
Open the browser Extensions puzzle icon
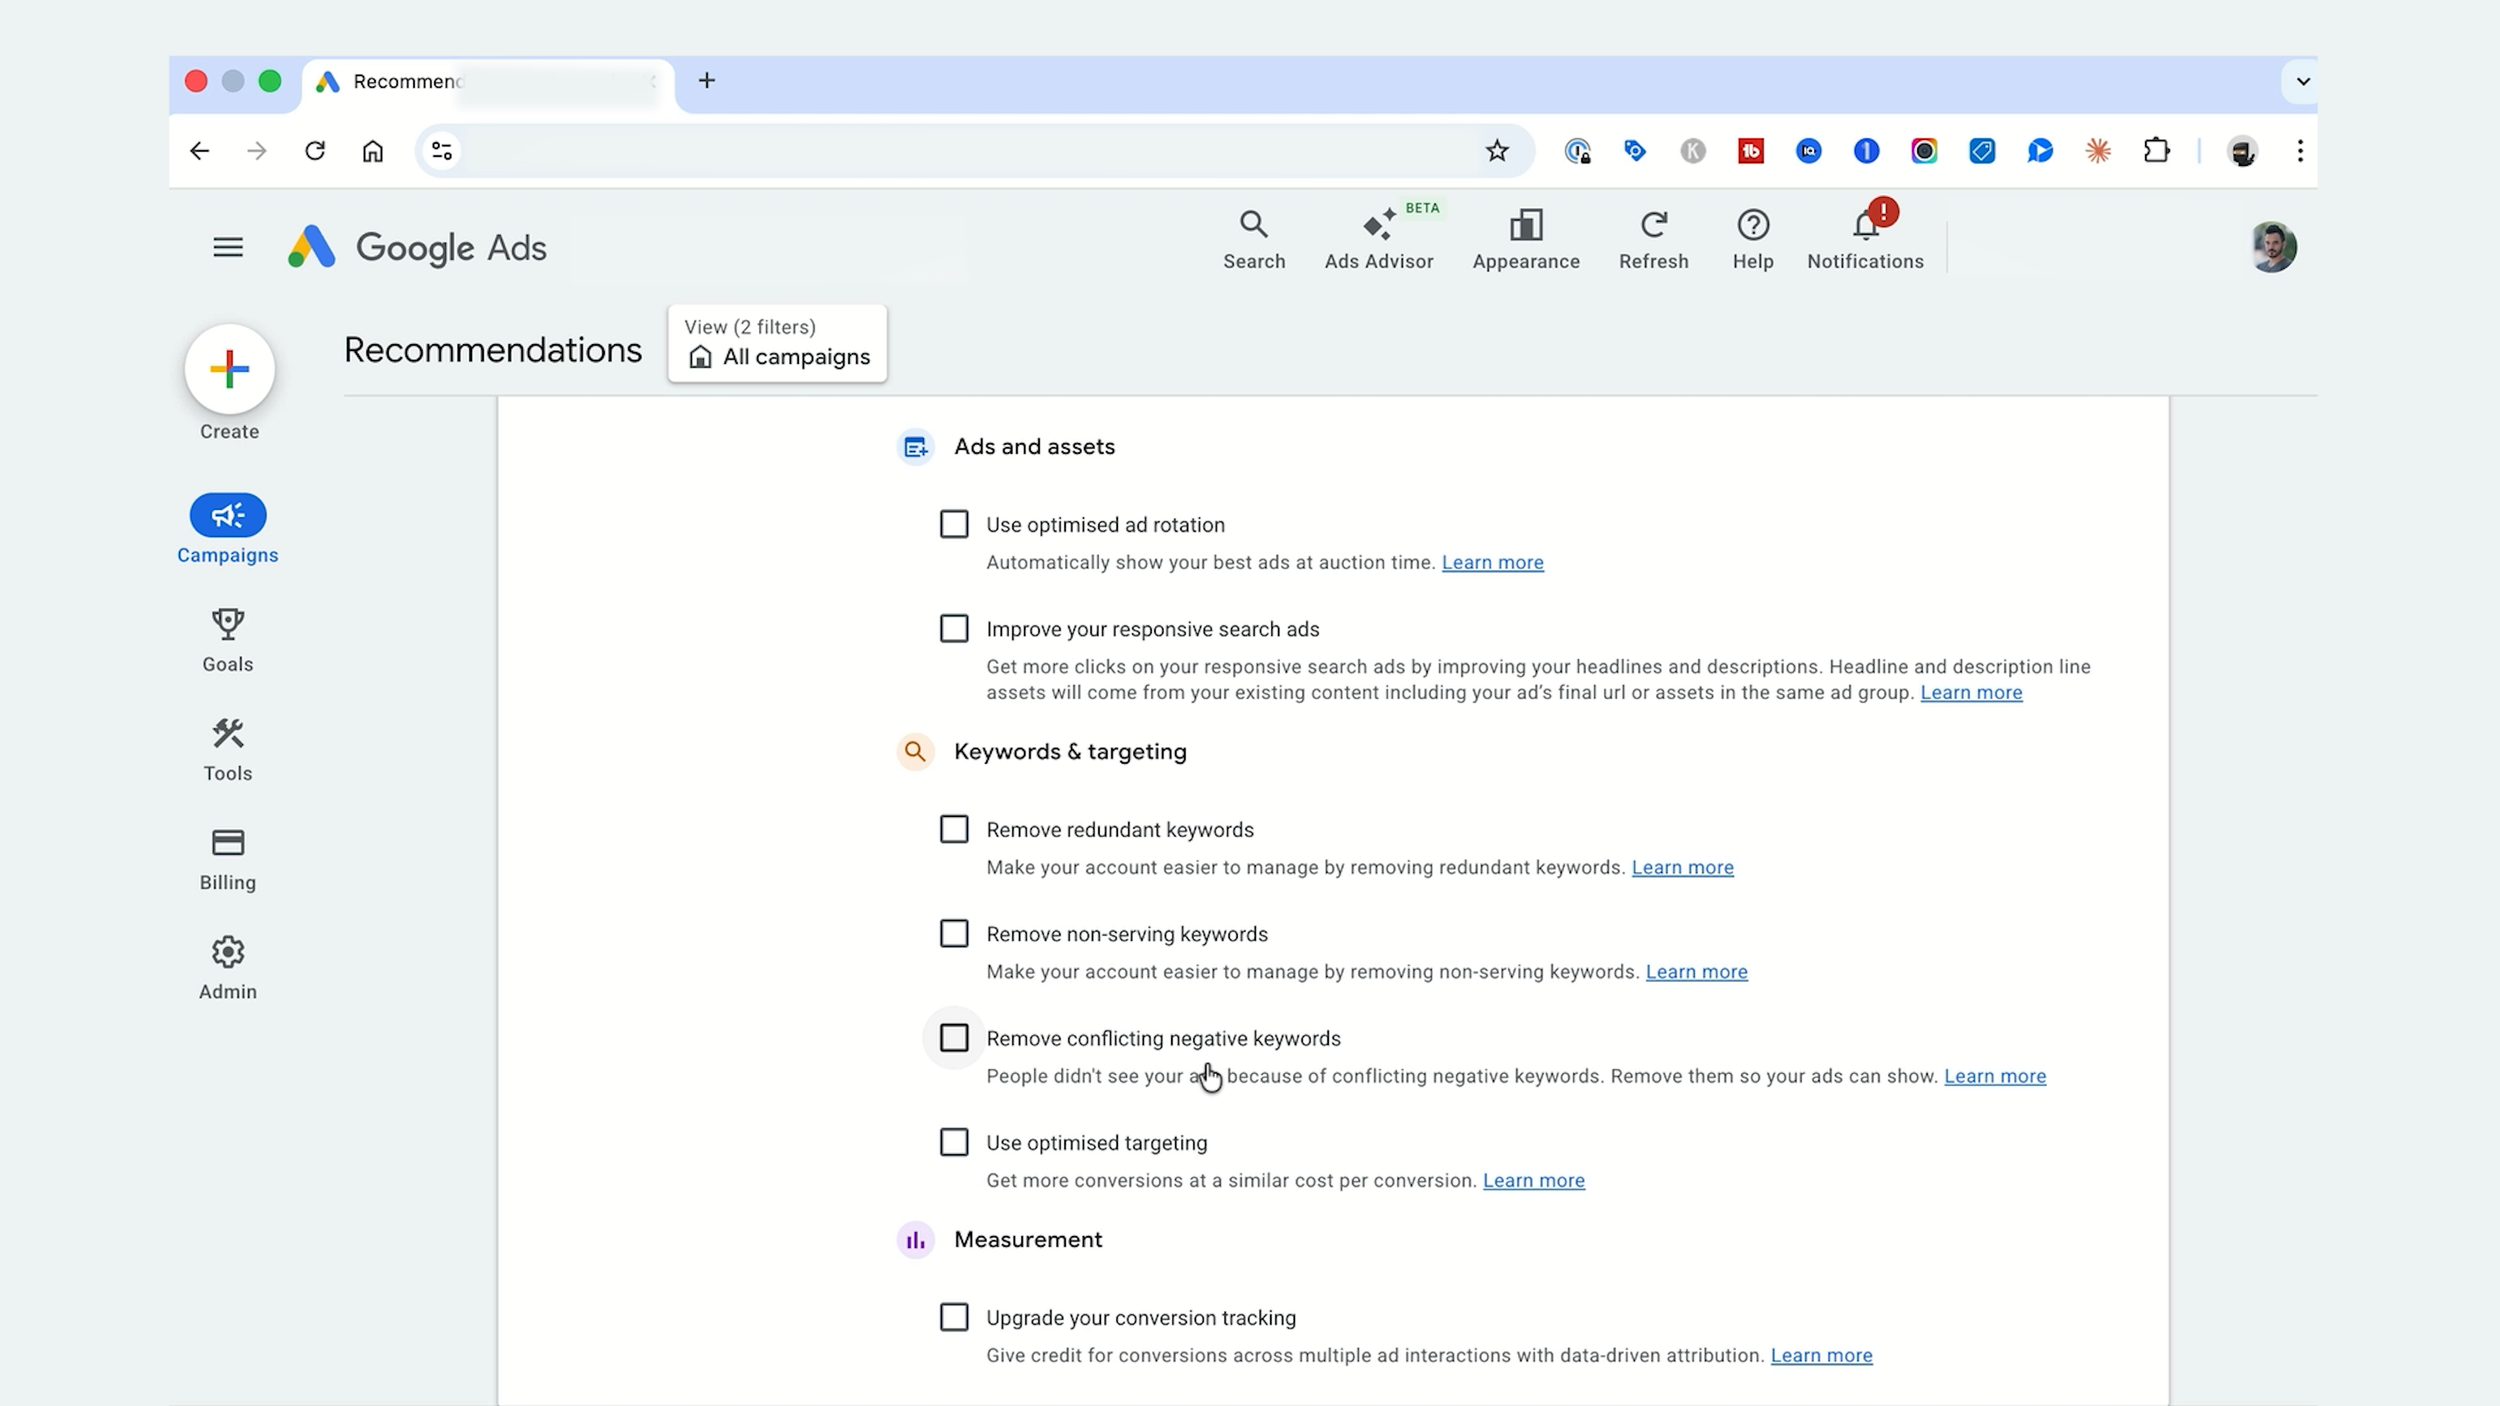coord(2156,151)
